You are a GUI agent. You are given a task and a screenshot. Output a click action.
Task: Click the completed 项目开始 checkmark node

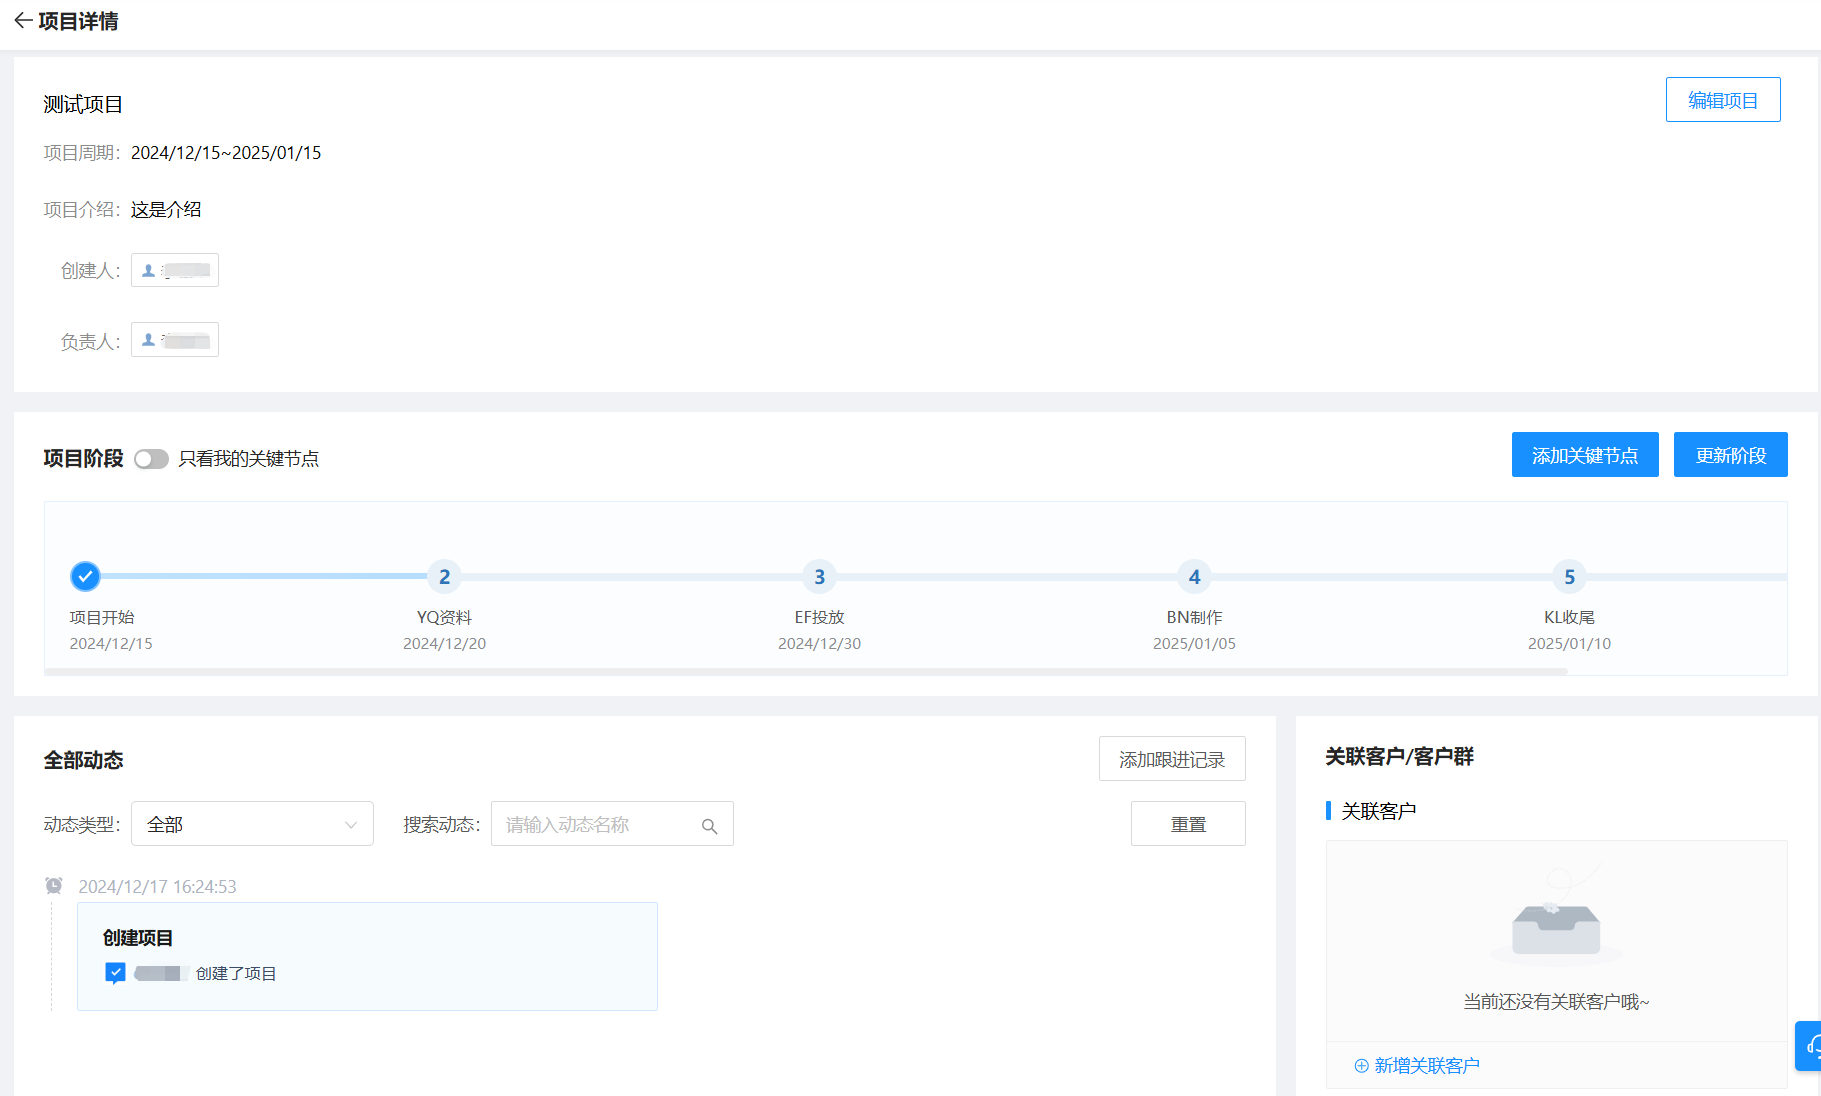(x=85, y=576)
